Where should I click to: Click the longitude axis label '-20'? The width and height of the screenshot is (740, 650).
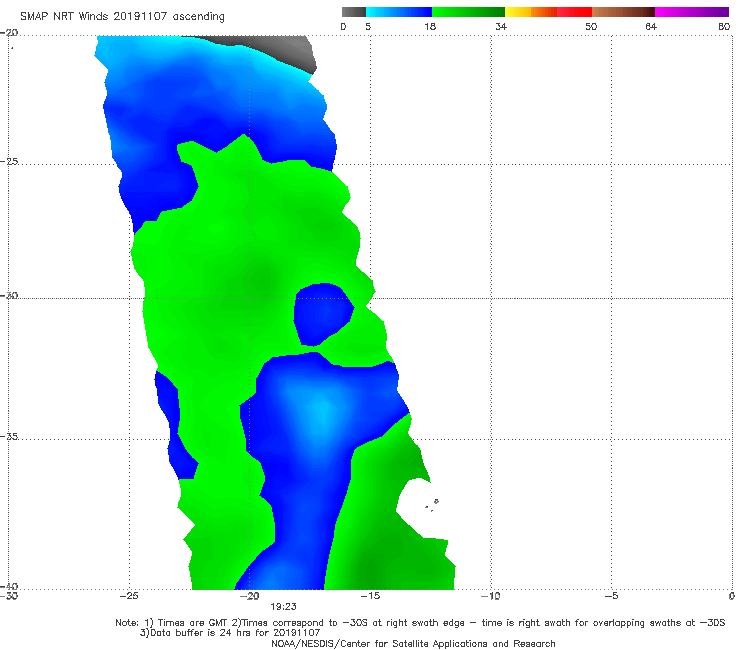coord(250,596)
